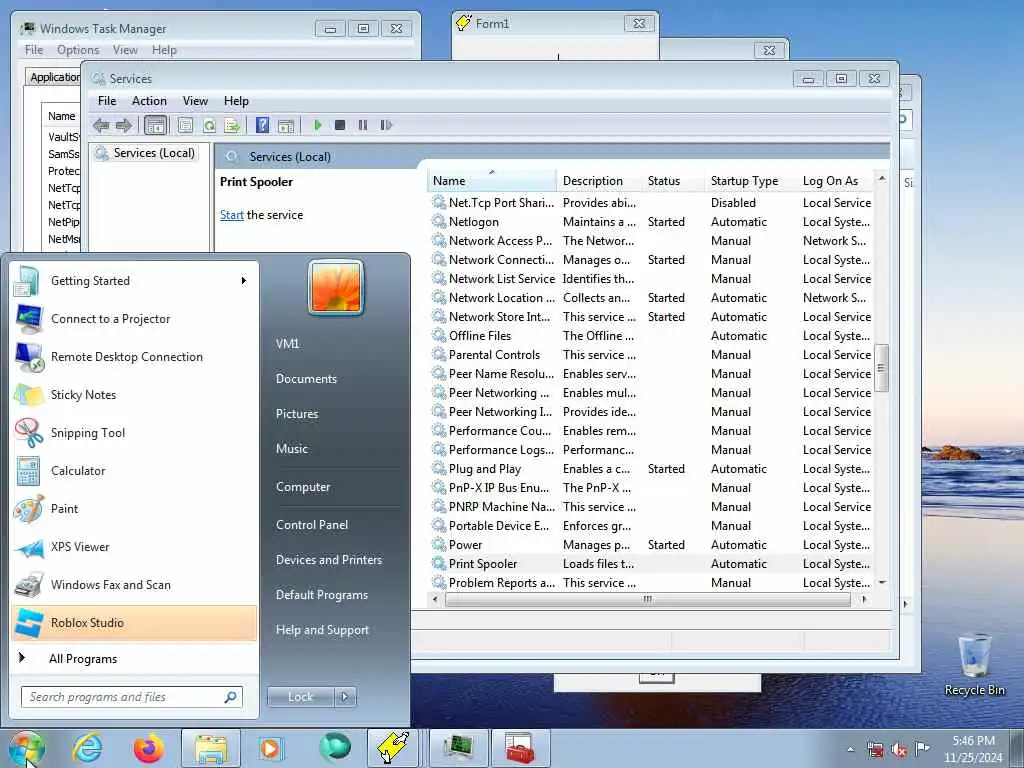Click the services list vertical scrollbar thumb

[881, 368]
